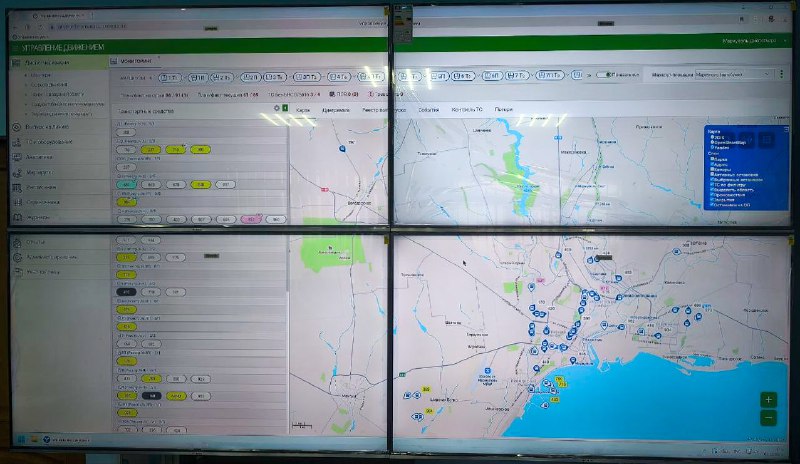800x464 pixels.
Task: Open the Диаграмма tab
Action: click(336, 108)
